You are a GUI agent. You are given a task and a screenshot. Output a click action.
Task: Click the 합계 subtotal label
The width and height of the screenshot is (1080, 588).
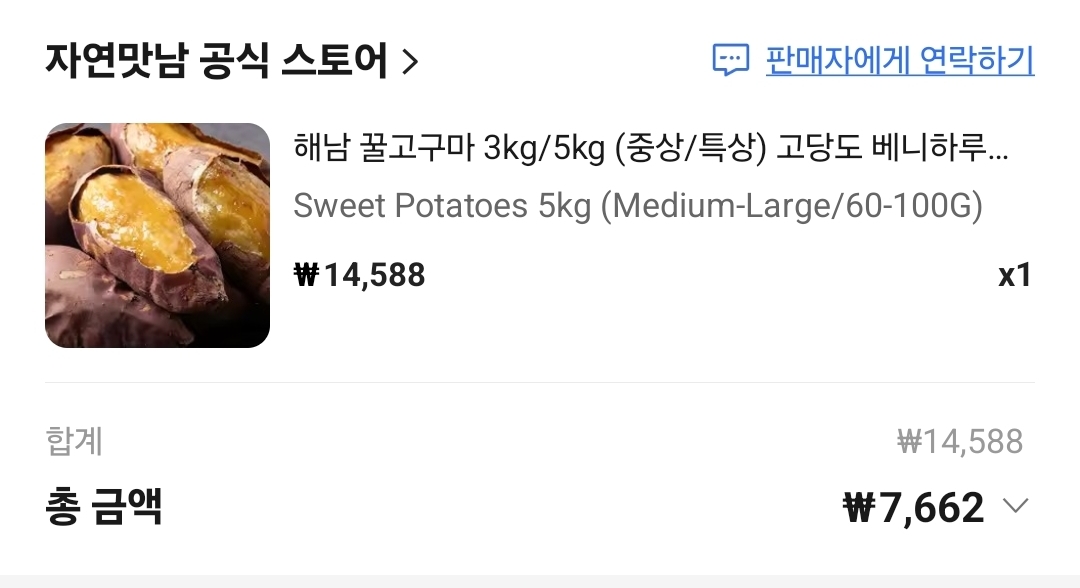click(x=74, y=441)
